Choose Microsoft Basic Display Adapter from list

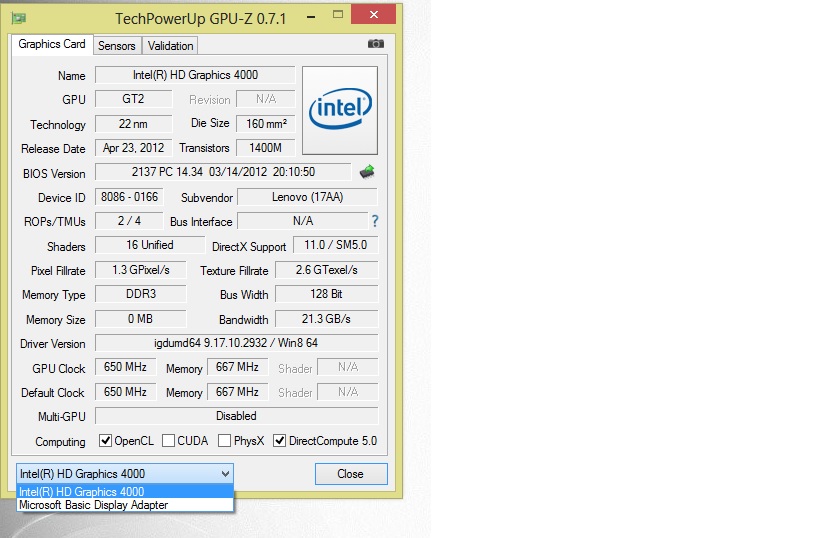tap(125, 505)
